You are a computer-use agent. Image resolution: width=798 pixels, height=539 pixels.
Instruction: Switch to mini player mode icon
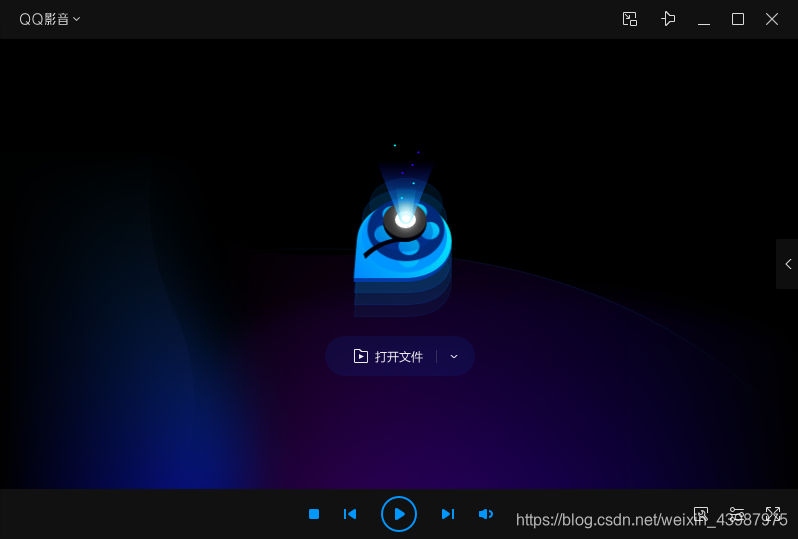click(x=630, y=19)
